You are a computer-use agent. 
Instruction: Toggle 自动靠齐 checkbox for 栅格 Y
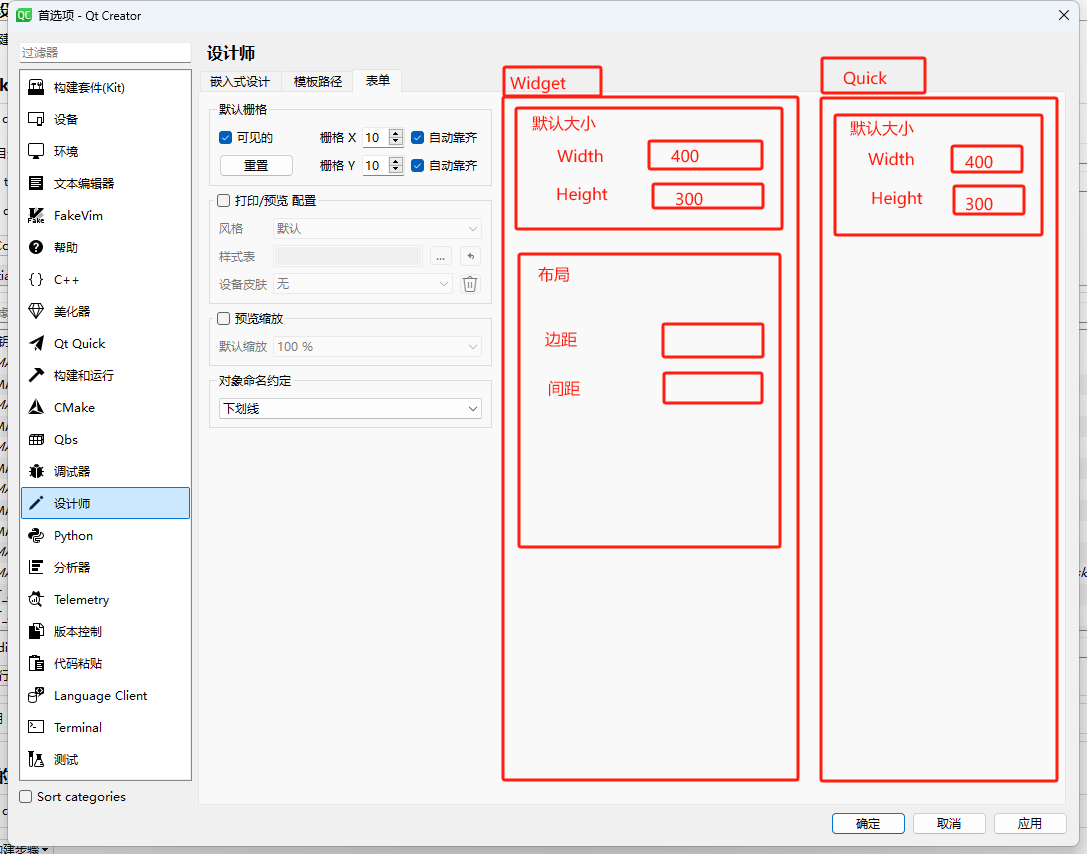(417, 165)
